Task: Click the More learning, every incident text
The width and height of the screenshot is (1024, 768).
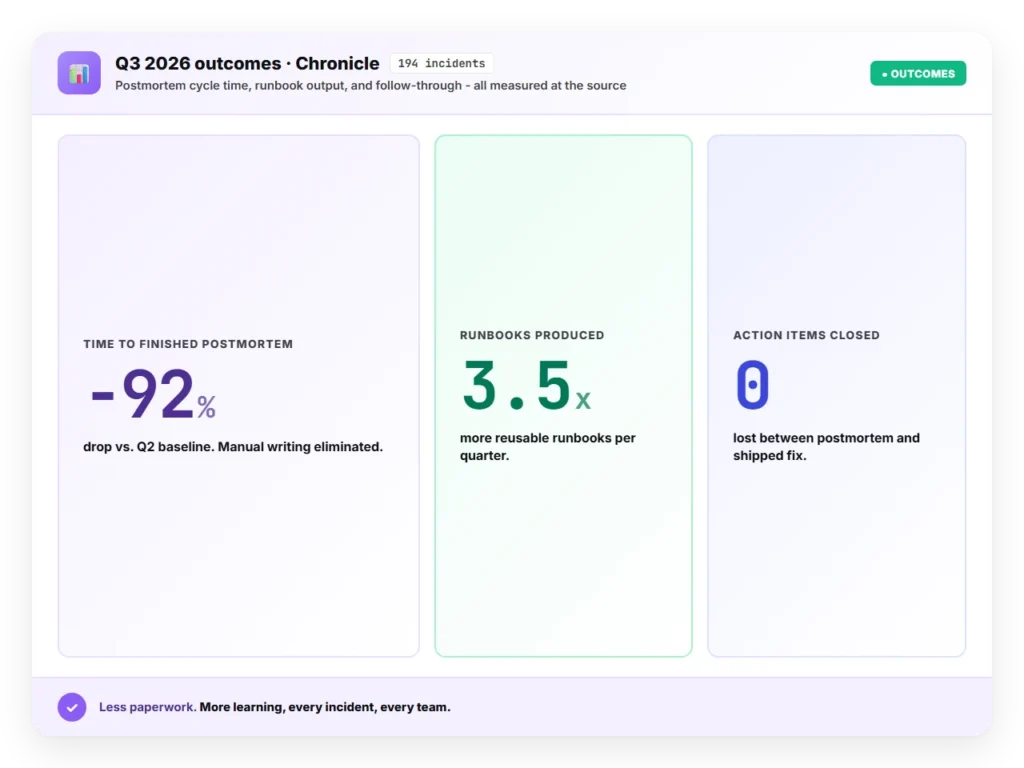Action: pyautogui.click(x=325, y=707)
